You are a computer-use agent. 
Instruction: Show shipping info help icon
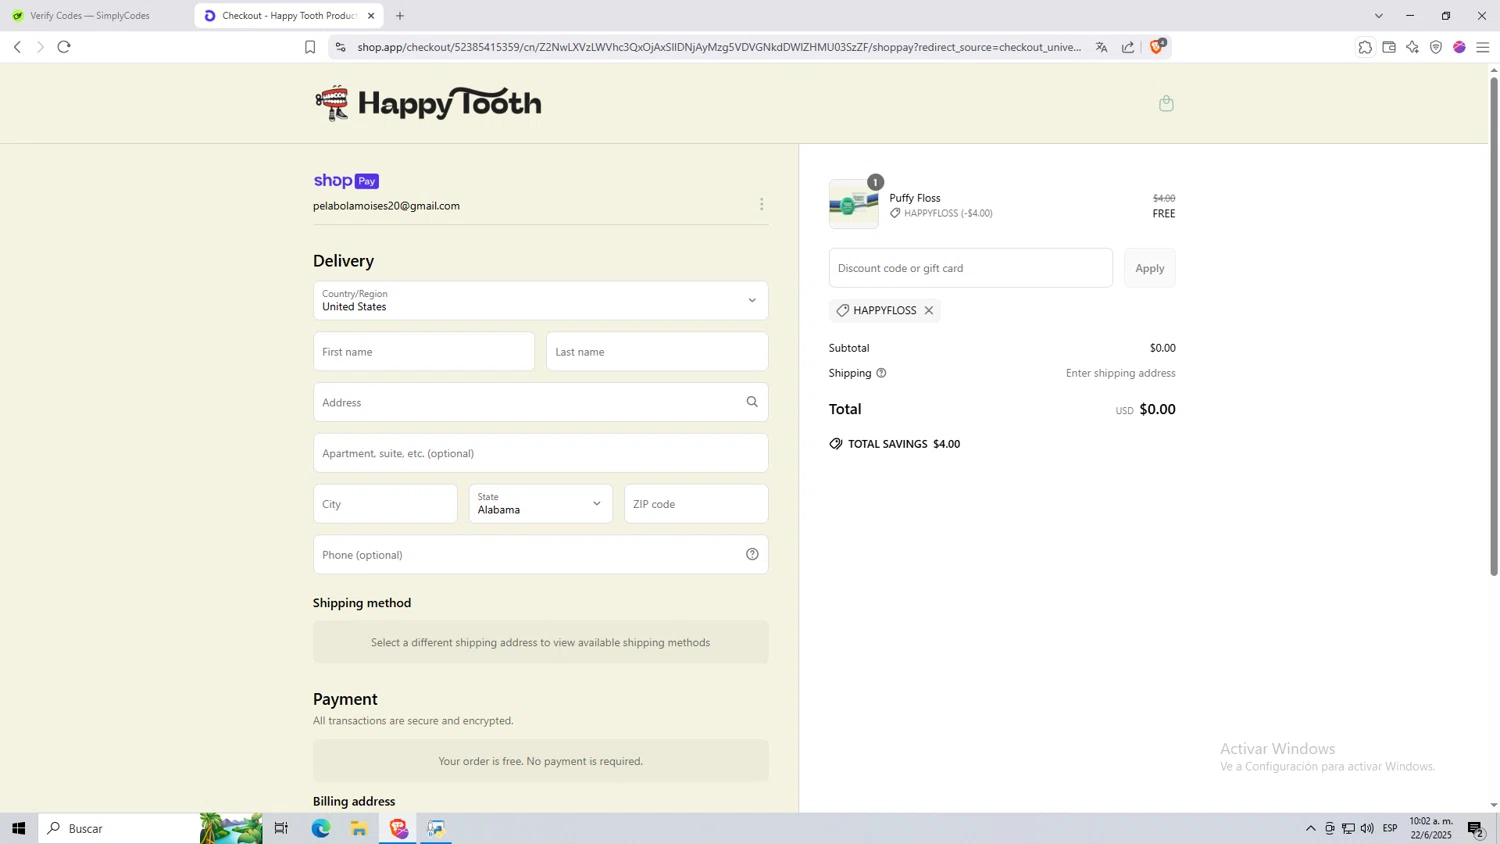tap(881, 373)
